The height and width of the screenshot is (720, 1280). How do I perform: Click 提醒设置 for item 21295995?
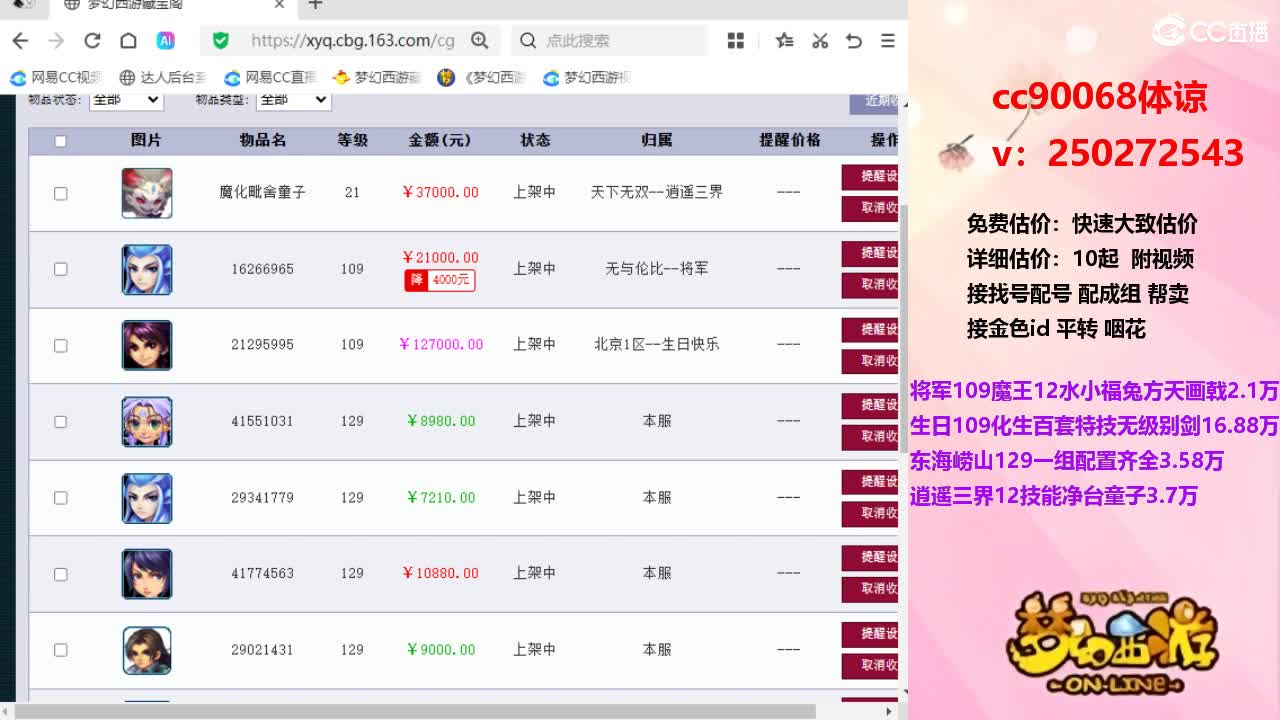pyautogui.click(x=870, y=329)
